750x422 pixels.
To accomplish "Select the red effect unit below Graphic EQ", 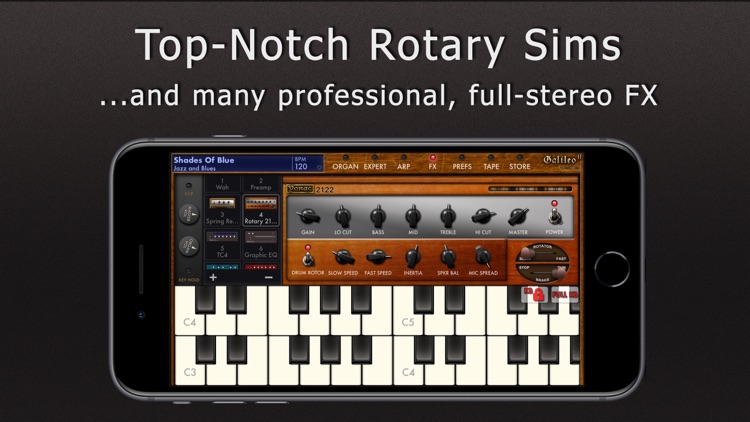I will tap(261, 267).
